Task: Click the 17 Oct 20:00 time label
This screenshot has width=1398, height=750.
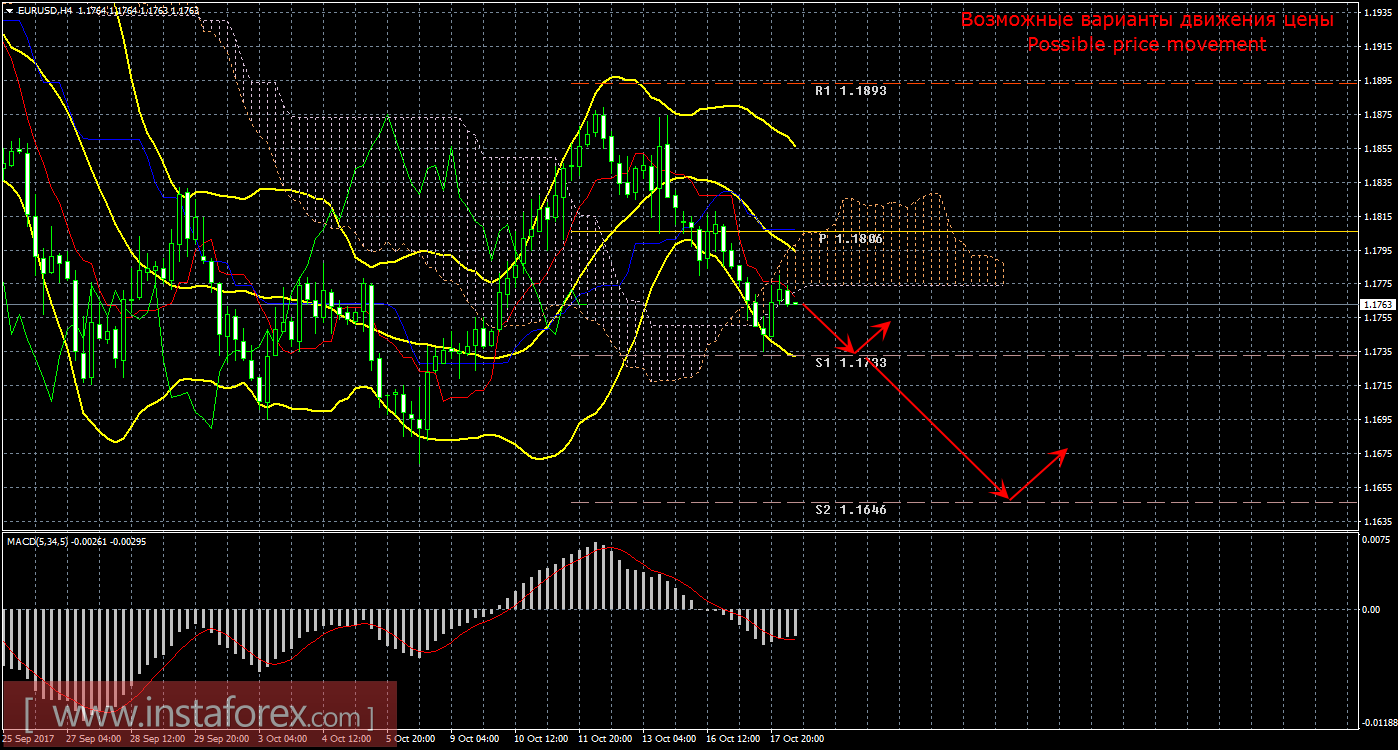Action: coord(798,739)
